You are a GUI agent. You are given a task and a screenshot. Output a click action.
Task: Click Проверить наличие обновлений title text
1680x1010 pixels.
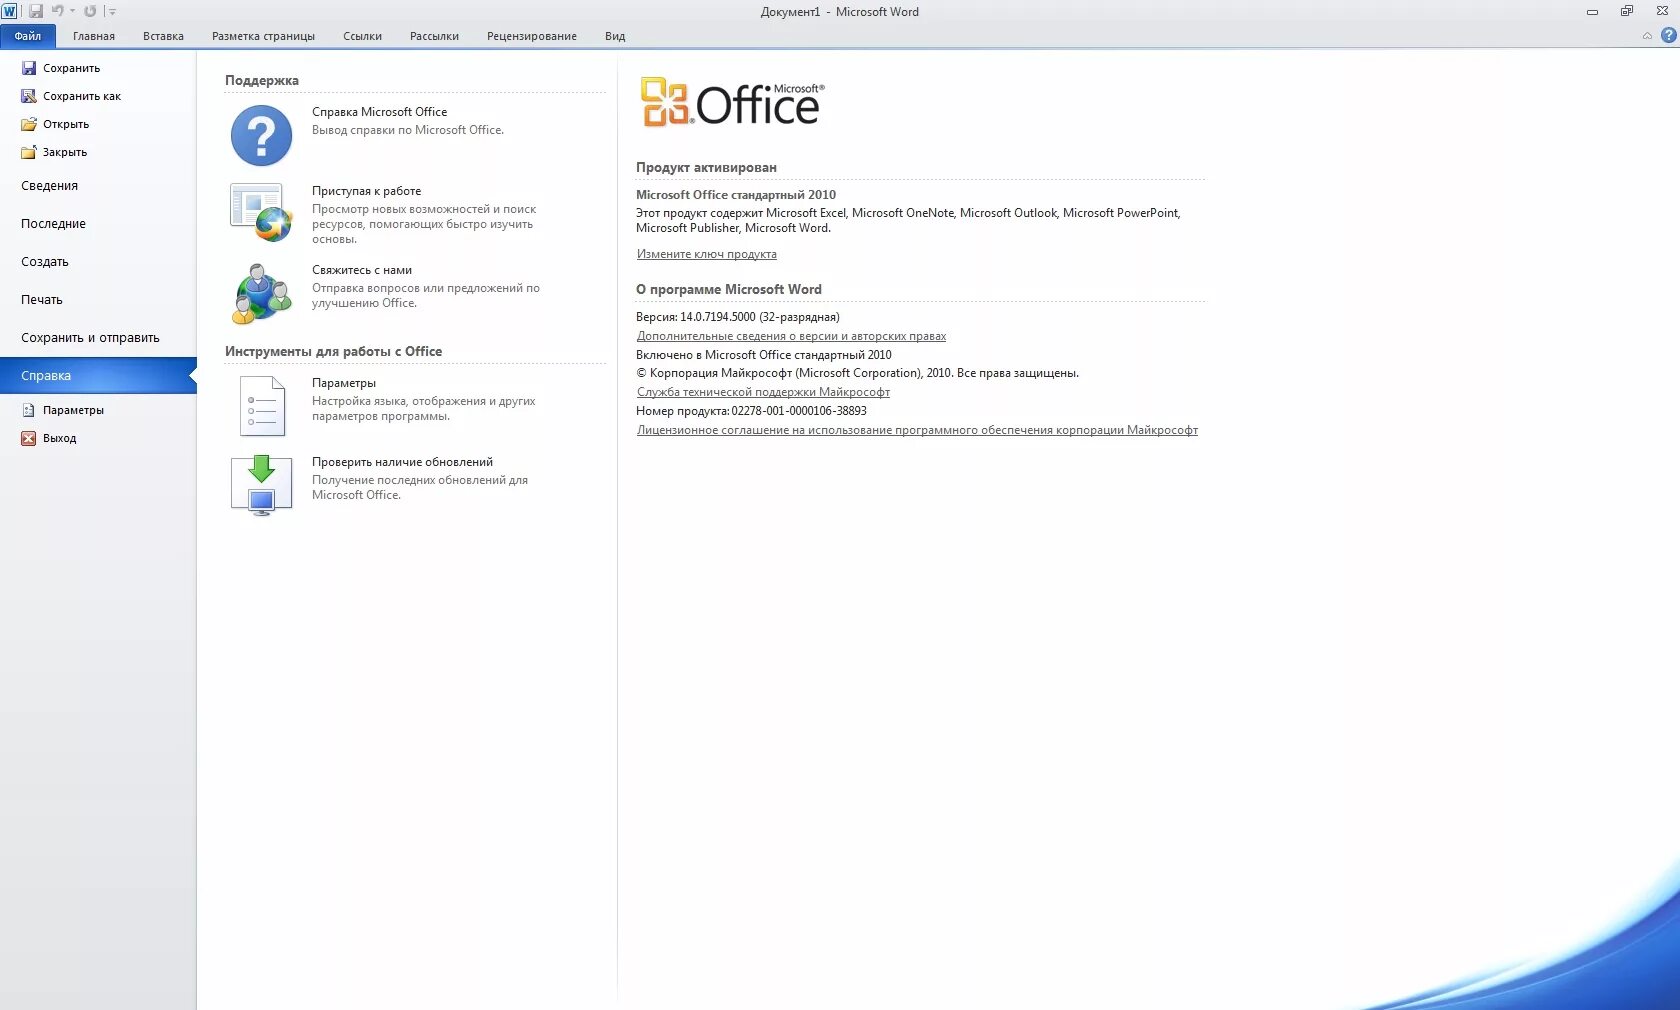402,462
